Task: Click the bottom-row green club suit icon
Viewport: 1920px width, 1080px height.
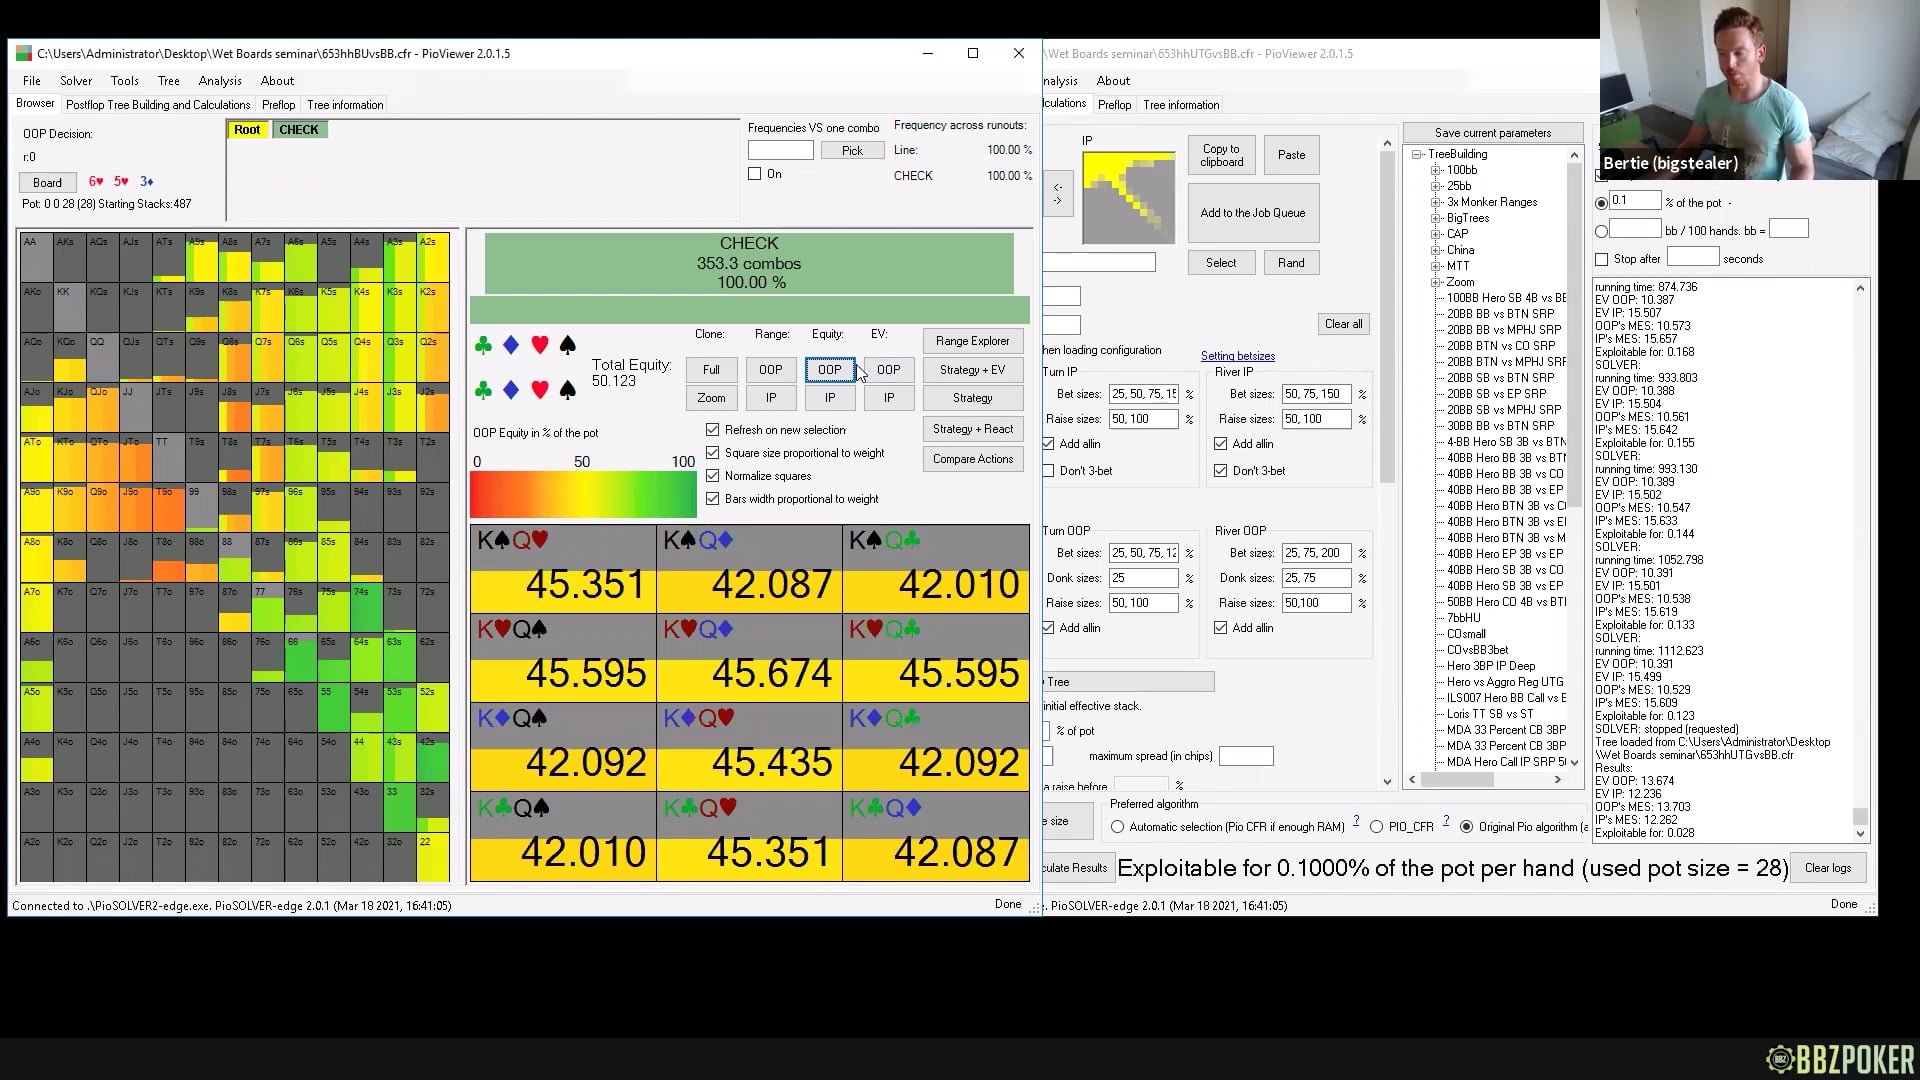Action: tap(483, 391)
